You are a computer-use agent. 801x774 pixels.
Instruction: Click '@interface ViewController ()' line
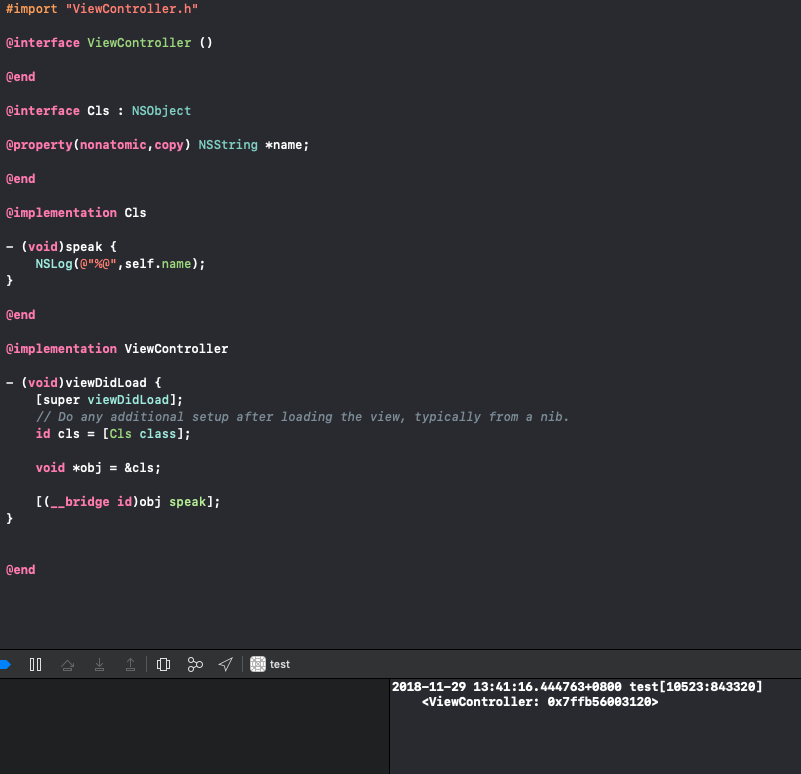(109, 43)
